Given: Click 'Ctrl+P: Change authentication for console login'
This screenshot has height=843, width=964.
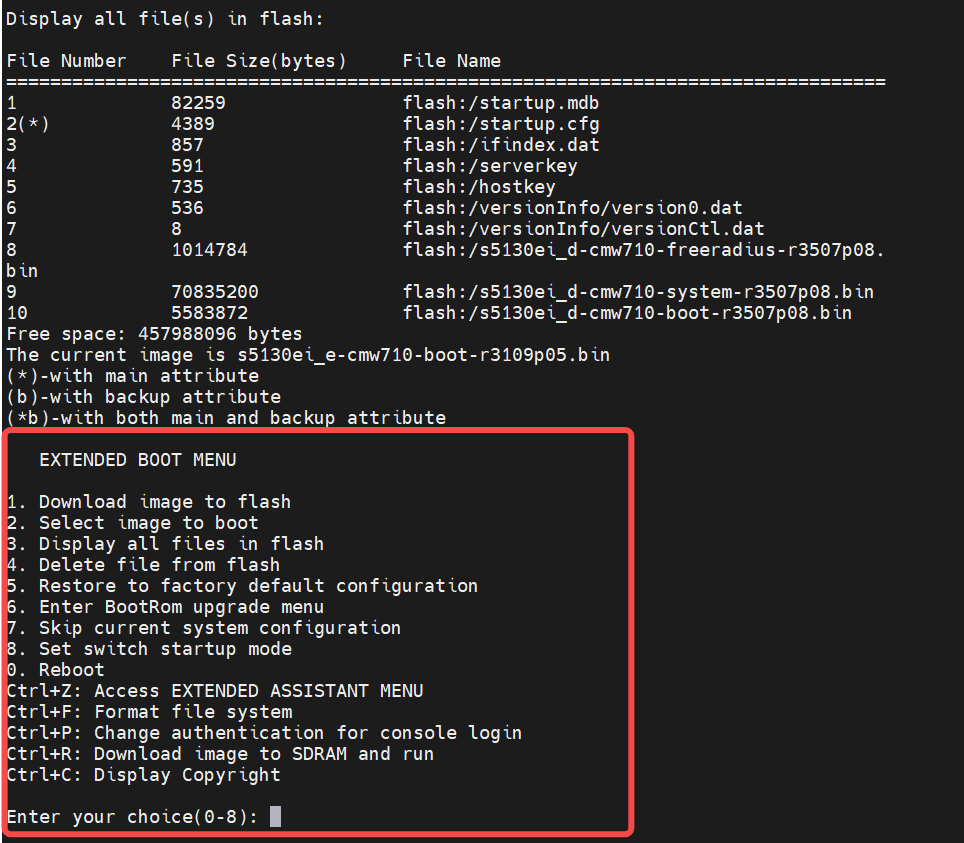Looking at the screenshot, I should pyautogui.click(x=264, y=733).
